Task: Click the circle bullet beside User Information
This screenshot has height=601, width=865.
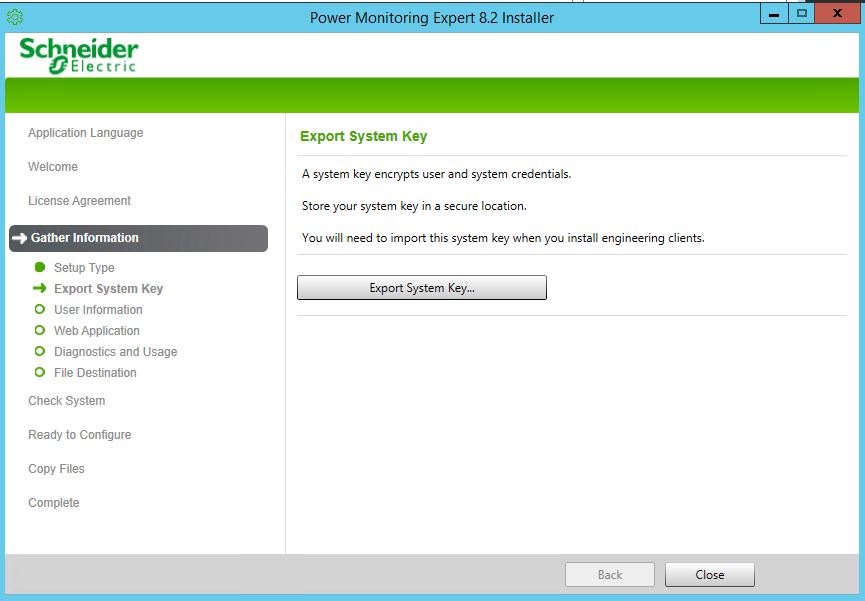Action: [x=40, y=310]
